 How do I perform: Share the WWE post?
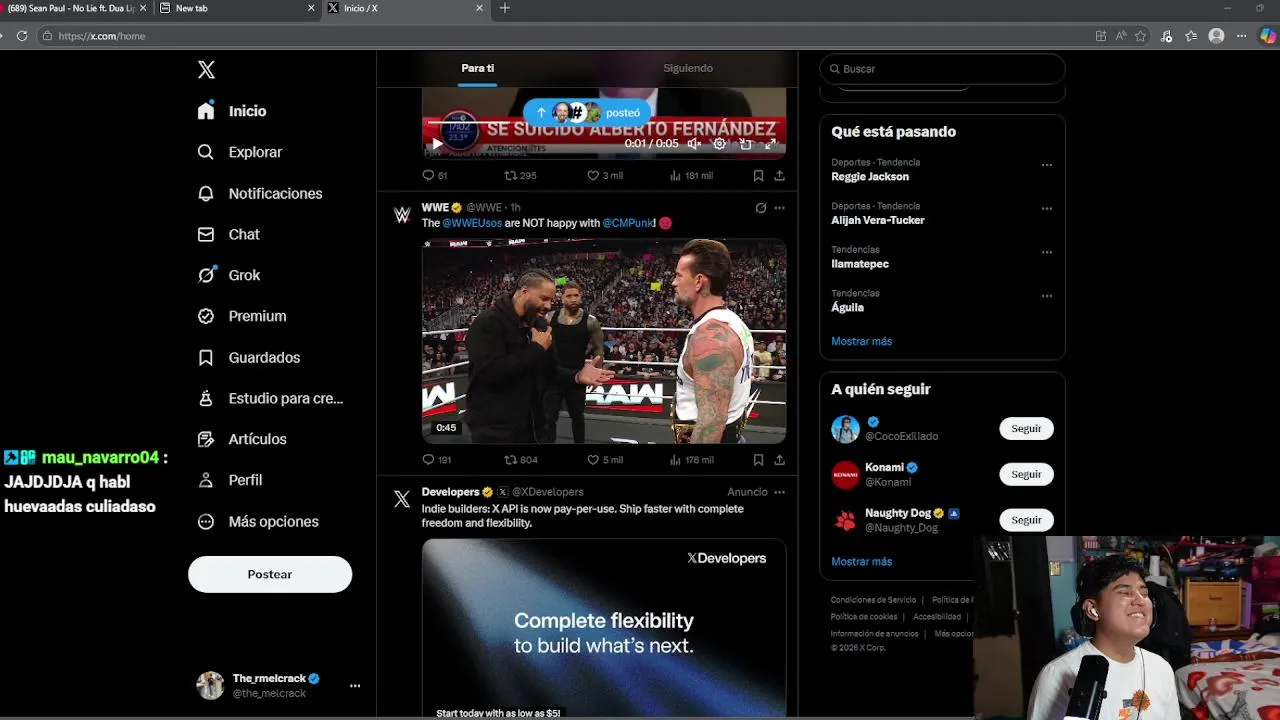point(779,460)
